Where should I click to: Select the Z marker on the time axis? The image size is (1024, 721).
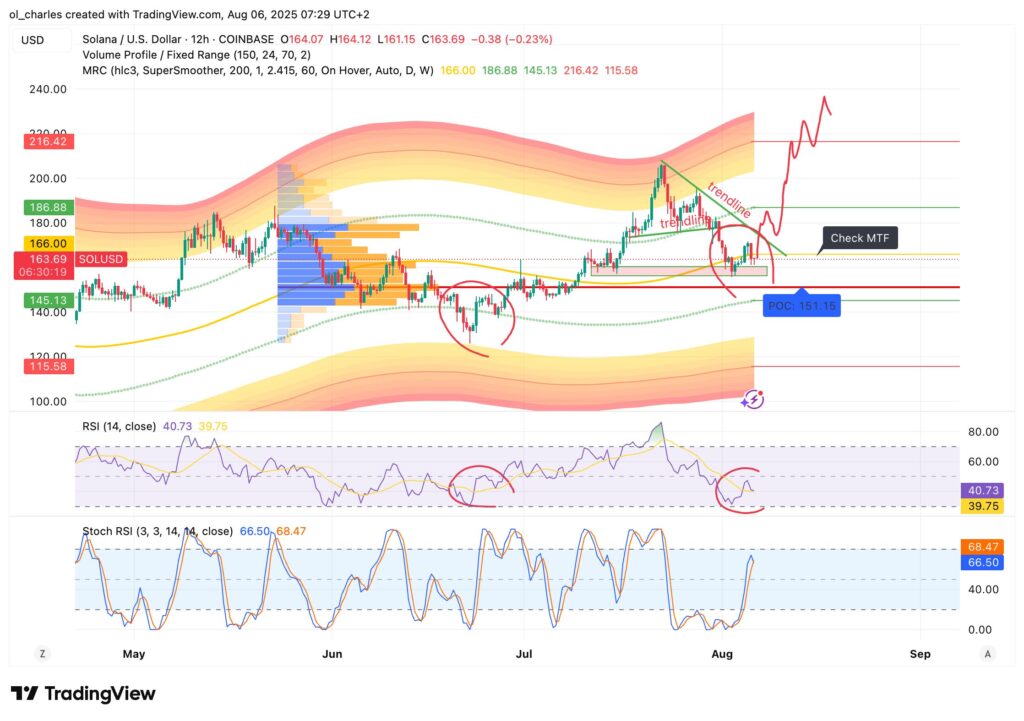[x=42, y=653]
